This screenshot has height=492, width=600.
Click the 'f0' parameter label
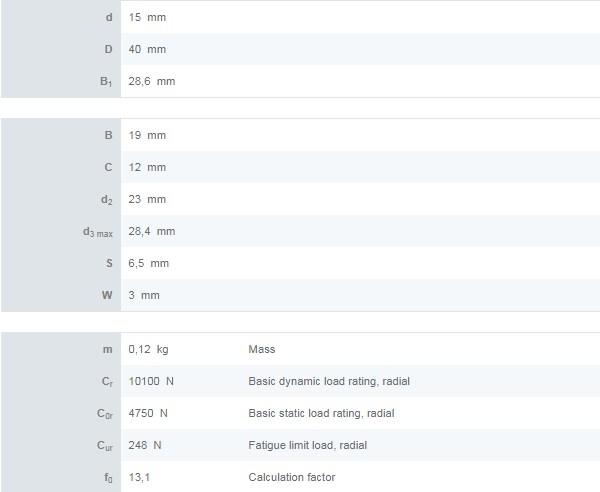[x=108, y=478]
